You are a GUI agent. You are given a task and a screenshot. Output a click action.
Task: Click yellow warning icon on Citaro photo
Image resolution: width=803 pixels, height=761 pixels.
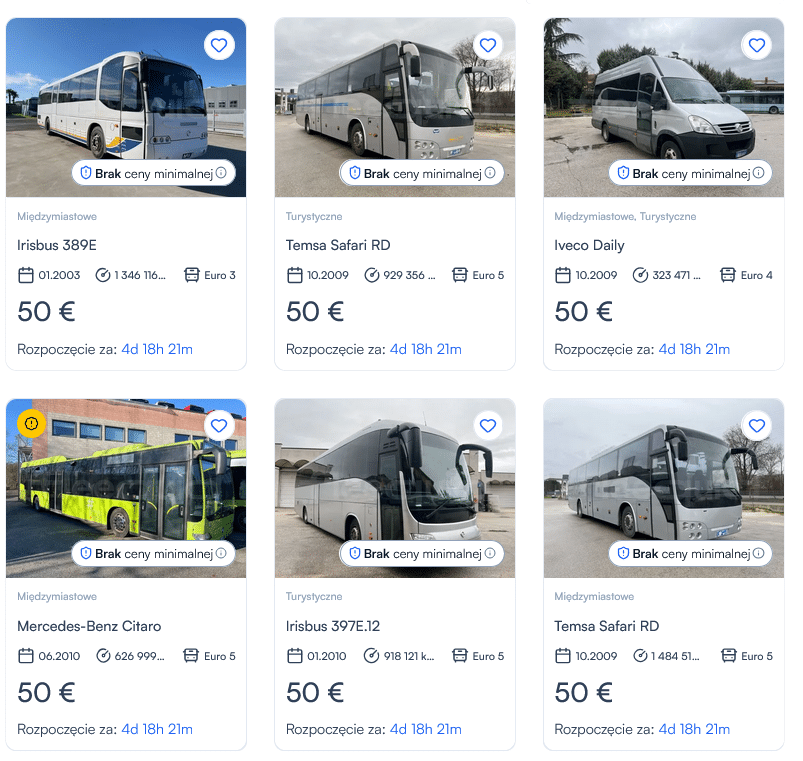[32, 424]
